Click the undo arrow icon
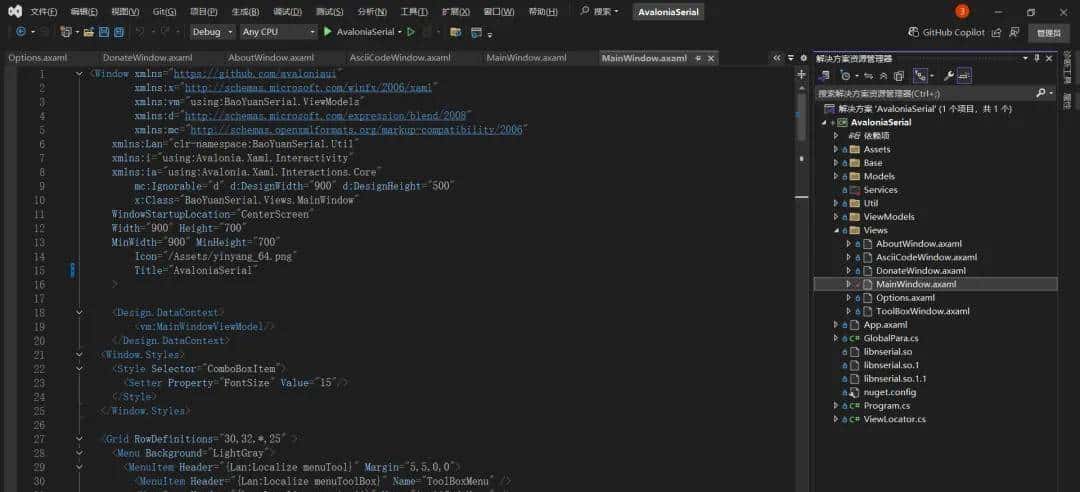This screenshot has width=1080, height=492. tap(140, 32)
